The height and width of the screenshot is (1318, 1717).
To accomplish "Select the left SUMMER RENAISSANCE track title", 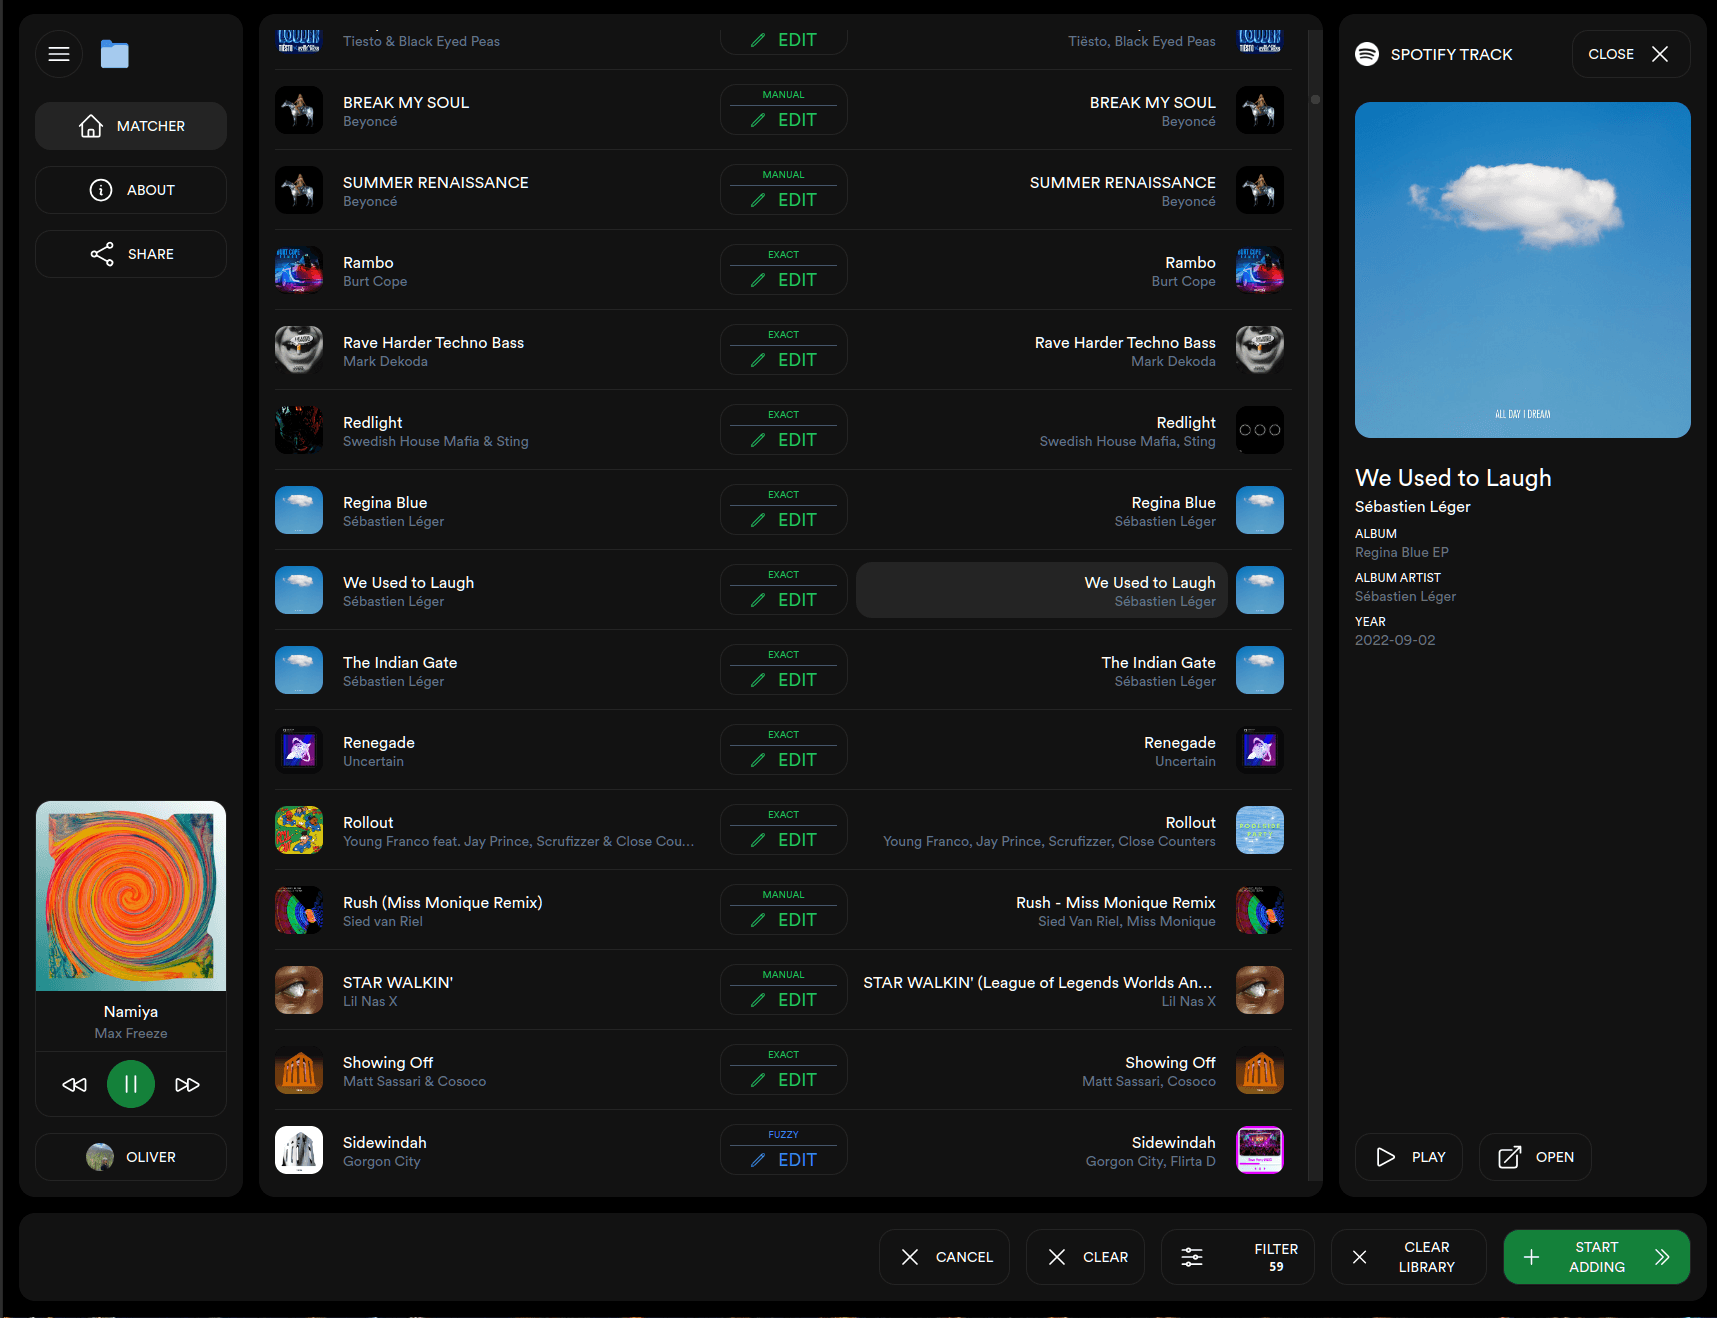I will point(436,182).
